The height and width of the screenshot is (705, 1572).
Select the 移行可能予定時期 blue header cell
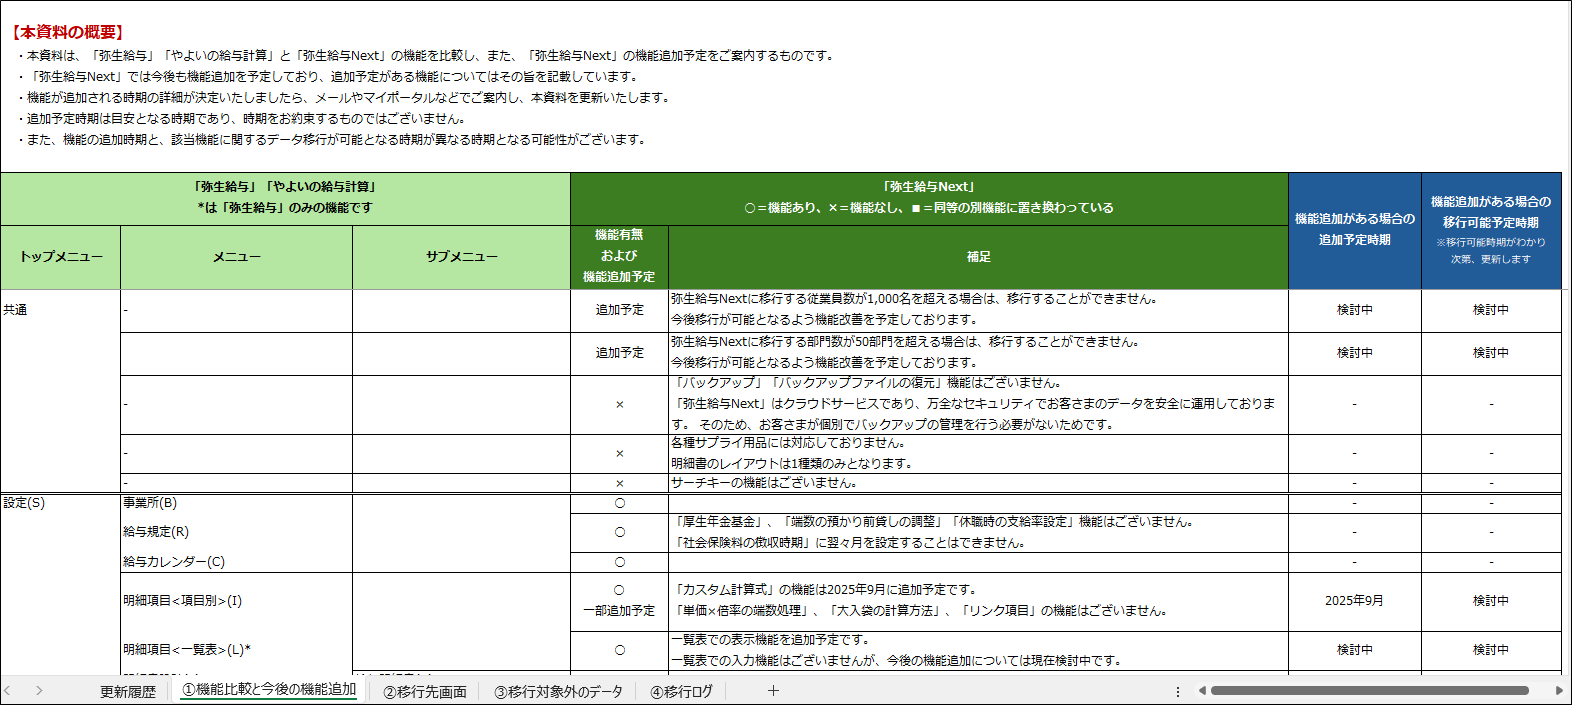pos(1491,230)
